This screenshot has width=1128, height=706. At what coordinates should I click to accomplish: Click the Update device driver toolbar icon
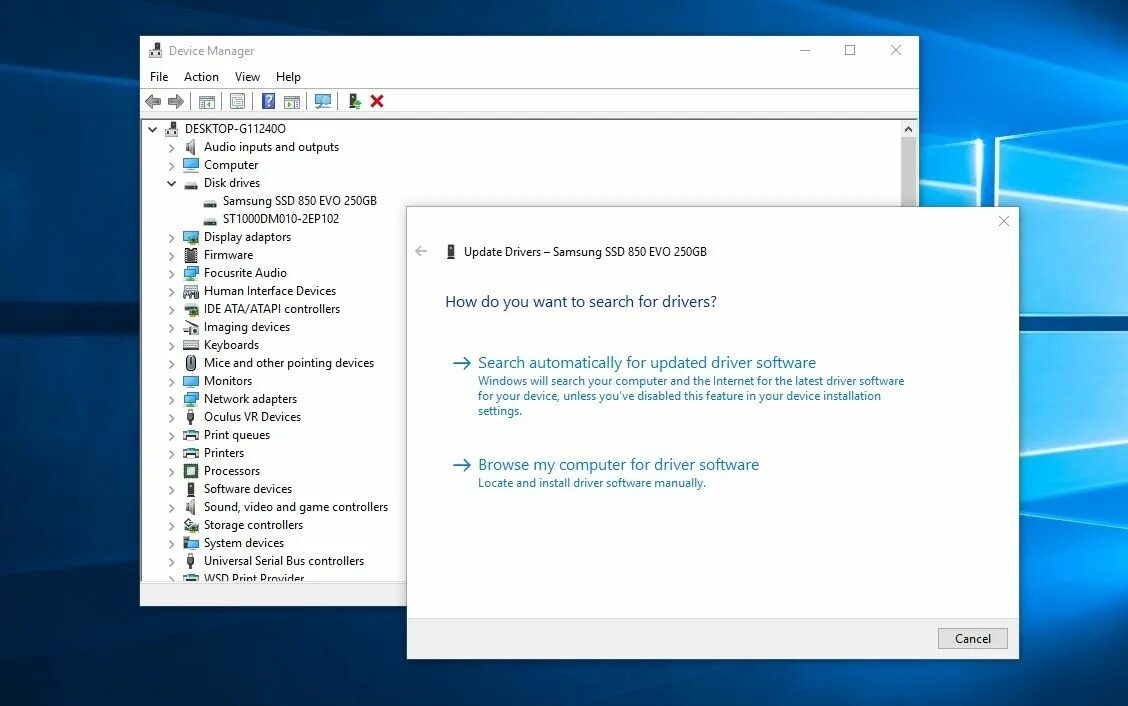(354, 101)
